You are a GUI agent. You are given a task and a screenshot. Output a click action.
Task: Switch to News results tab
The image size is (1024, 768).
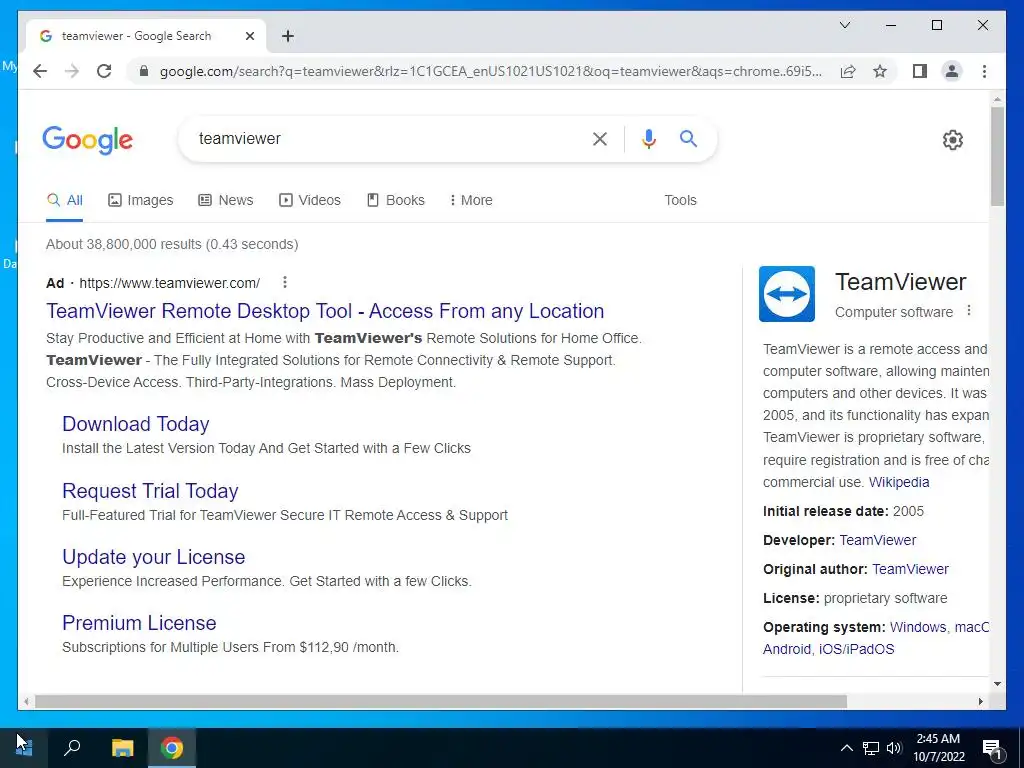pyautogui.click(x=225, y=200)
